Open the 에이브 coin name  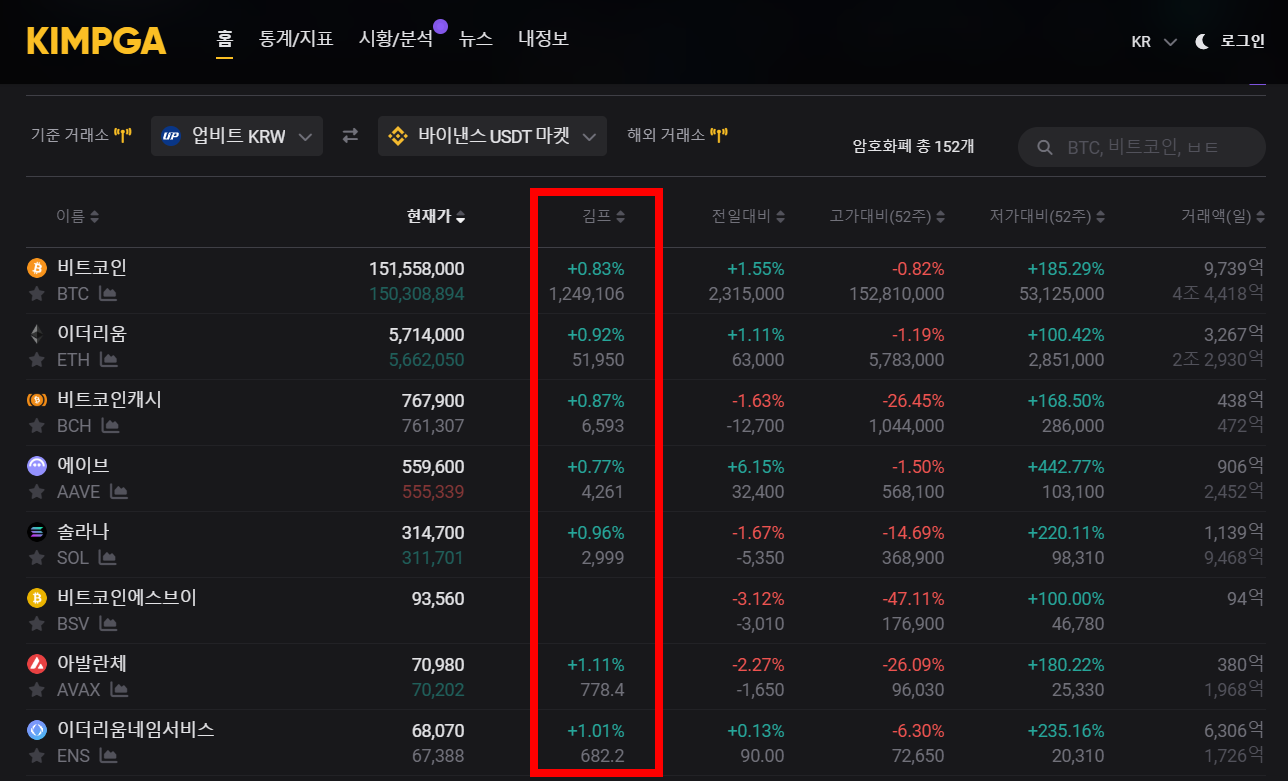click(x=83, y=466)
